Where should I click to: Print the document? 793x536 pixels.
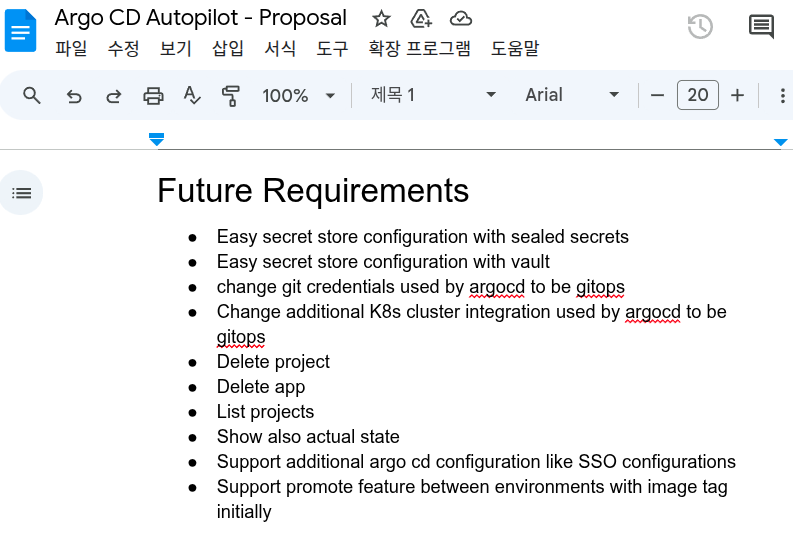(153, 96)
